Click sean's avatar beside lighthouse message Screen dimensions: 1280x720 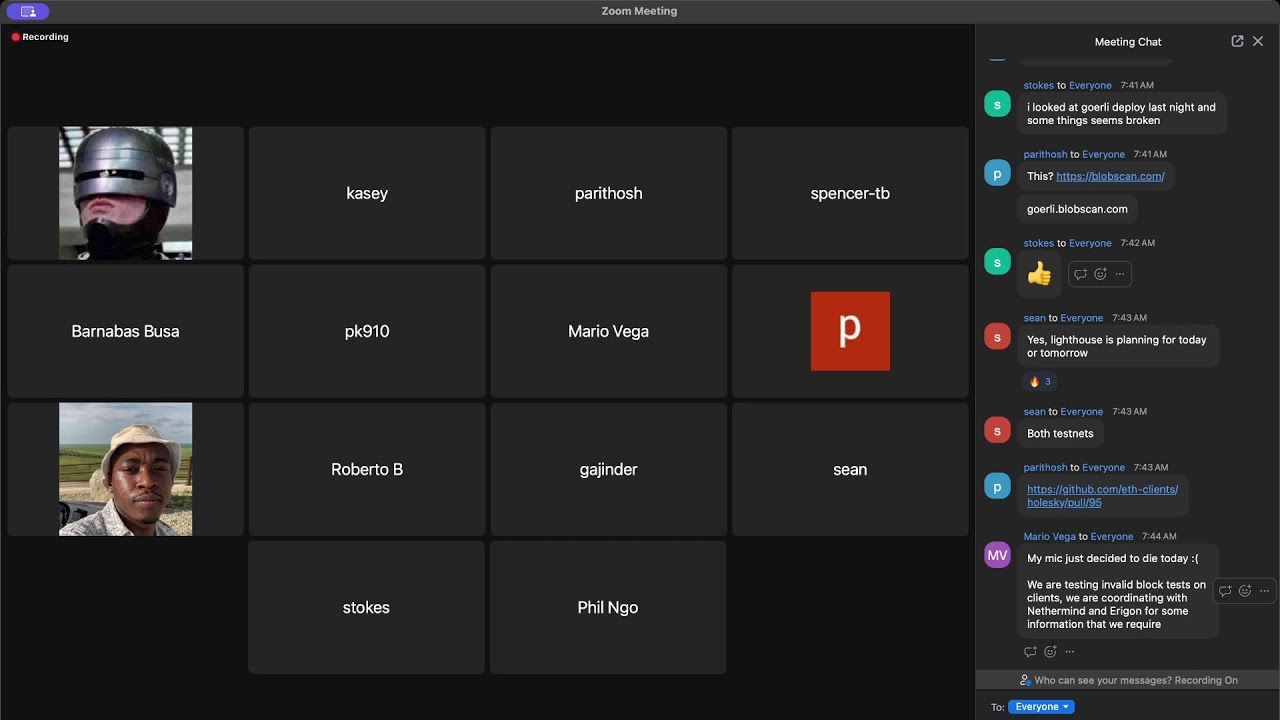[x=997, y=336]
